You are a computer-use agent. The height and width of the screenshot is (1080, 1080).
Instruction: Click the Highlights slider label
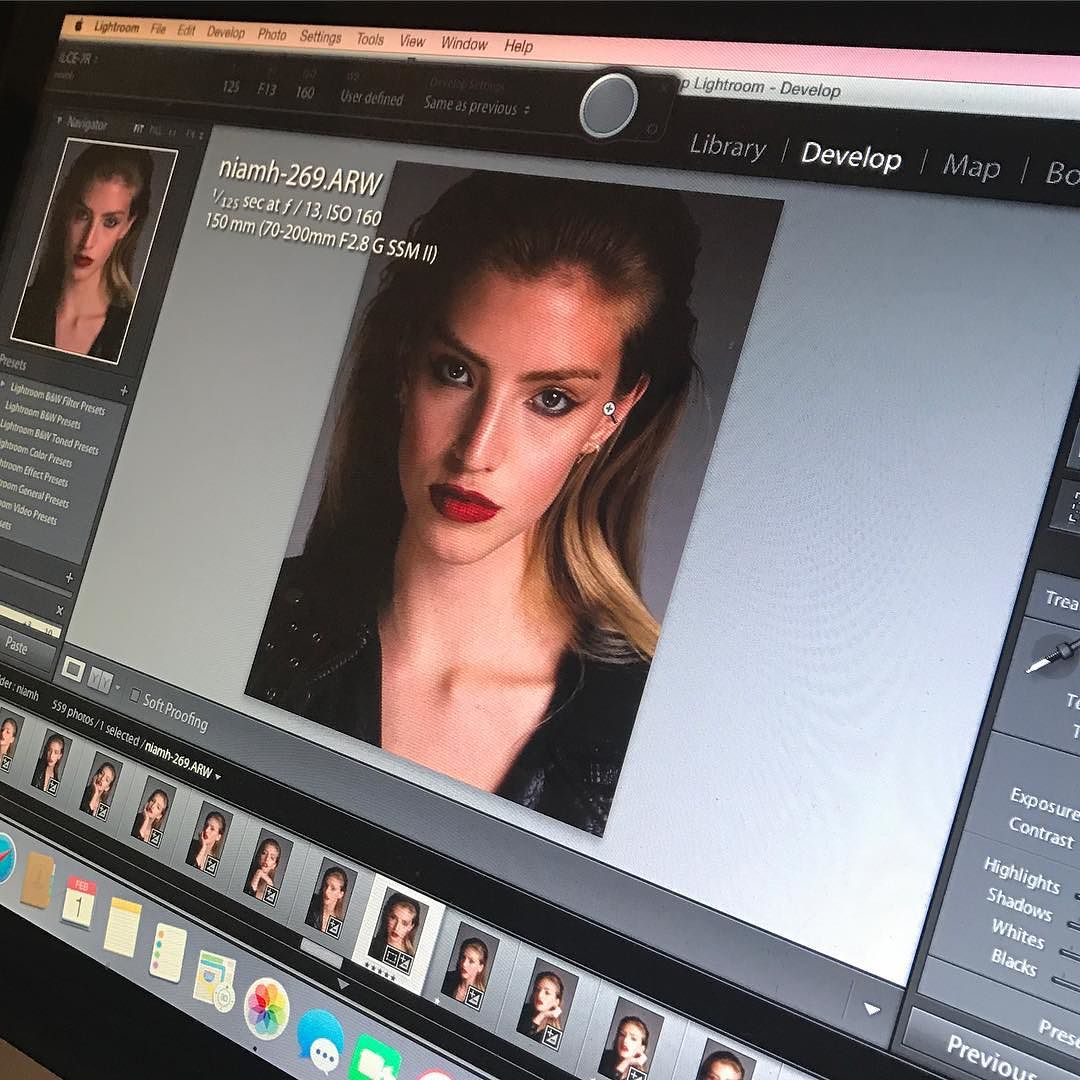1021,873
